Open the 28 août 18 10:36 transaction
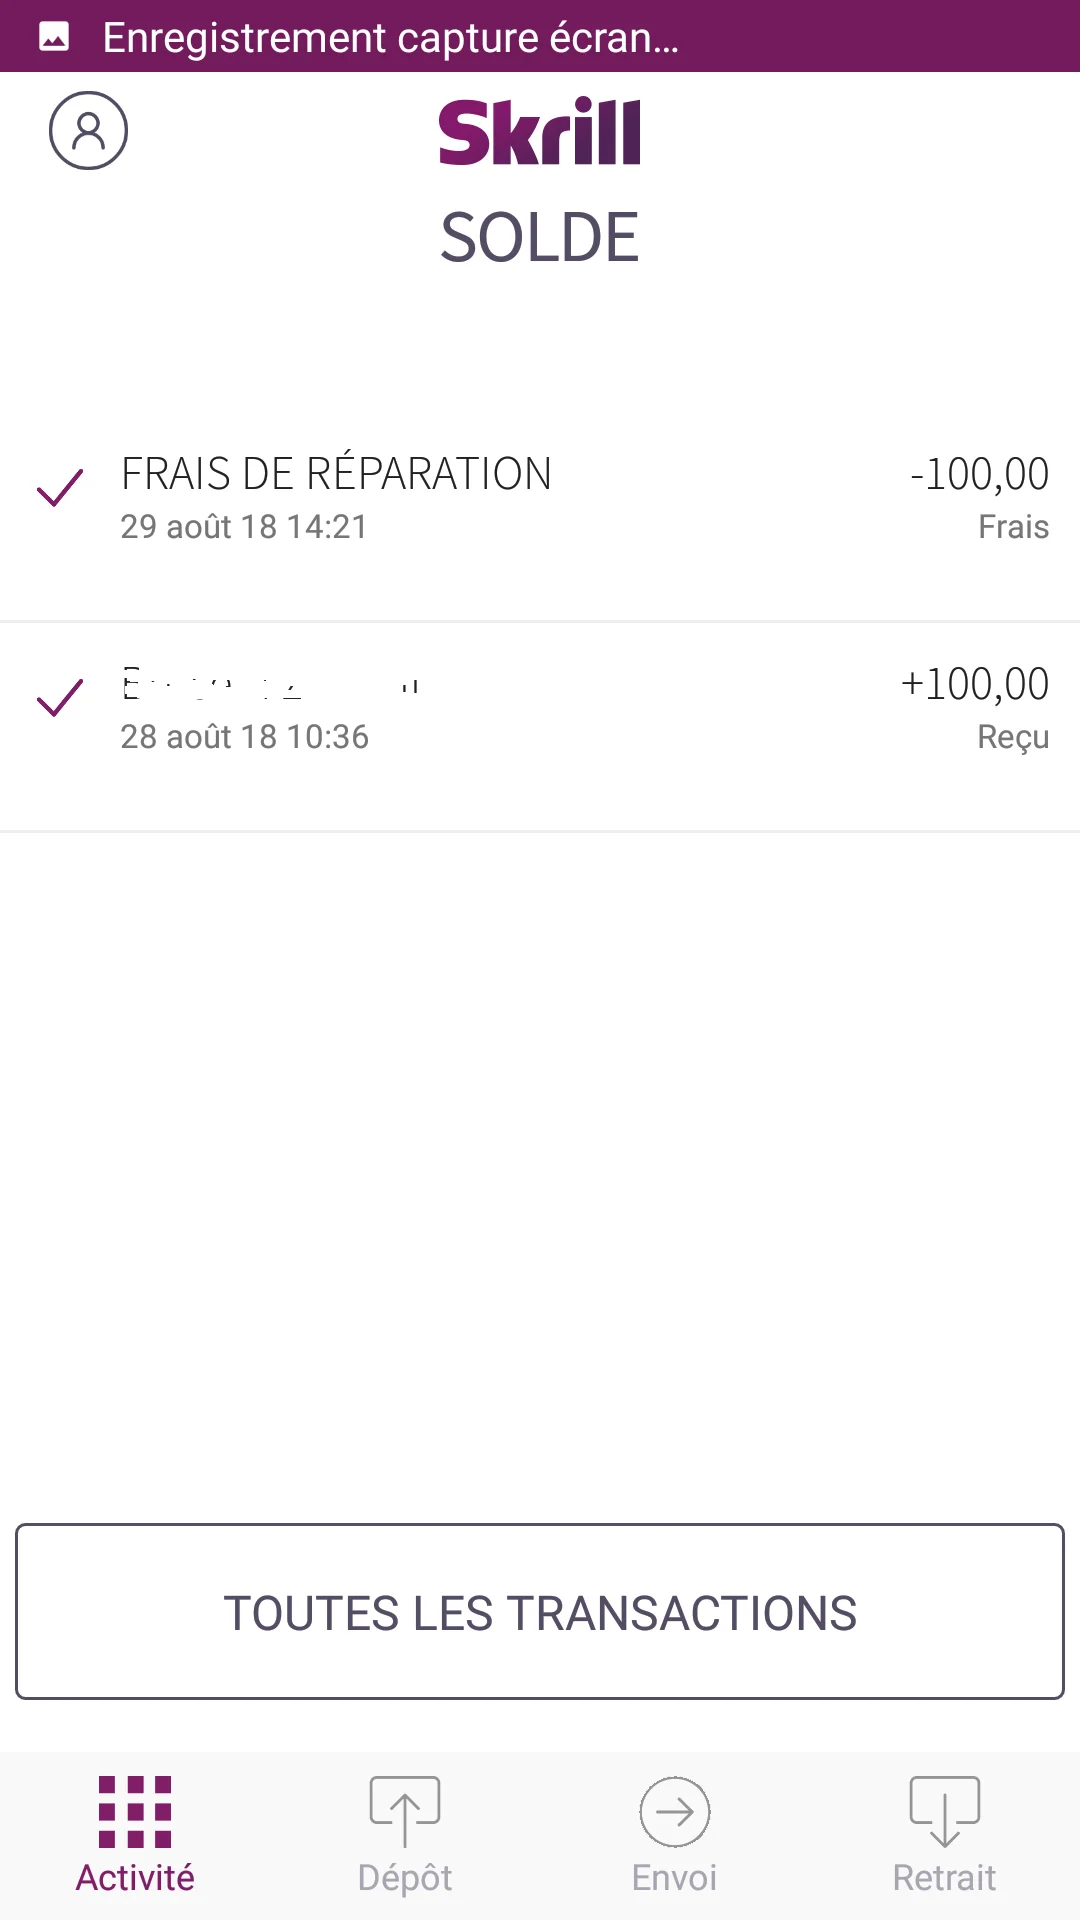 point(245,737)
